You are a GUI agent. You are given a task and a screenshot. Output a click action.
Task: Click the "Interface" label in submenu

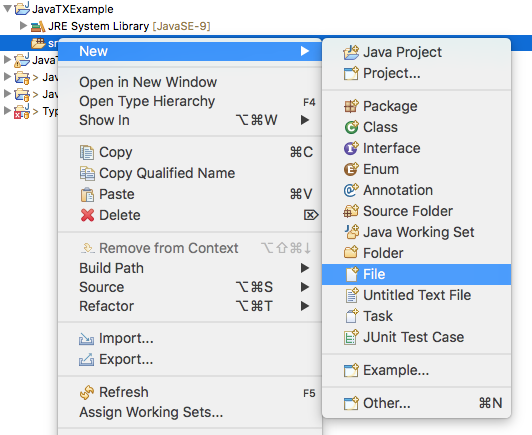pyautogui.click(x=392, y=148)
